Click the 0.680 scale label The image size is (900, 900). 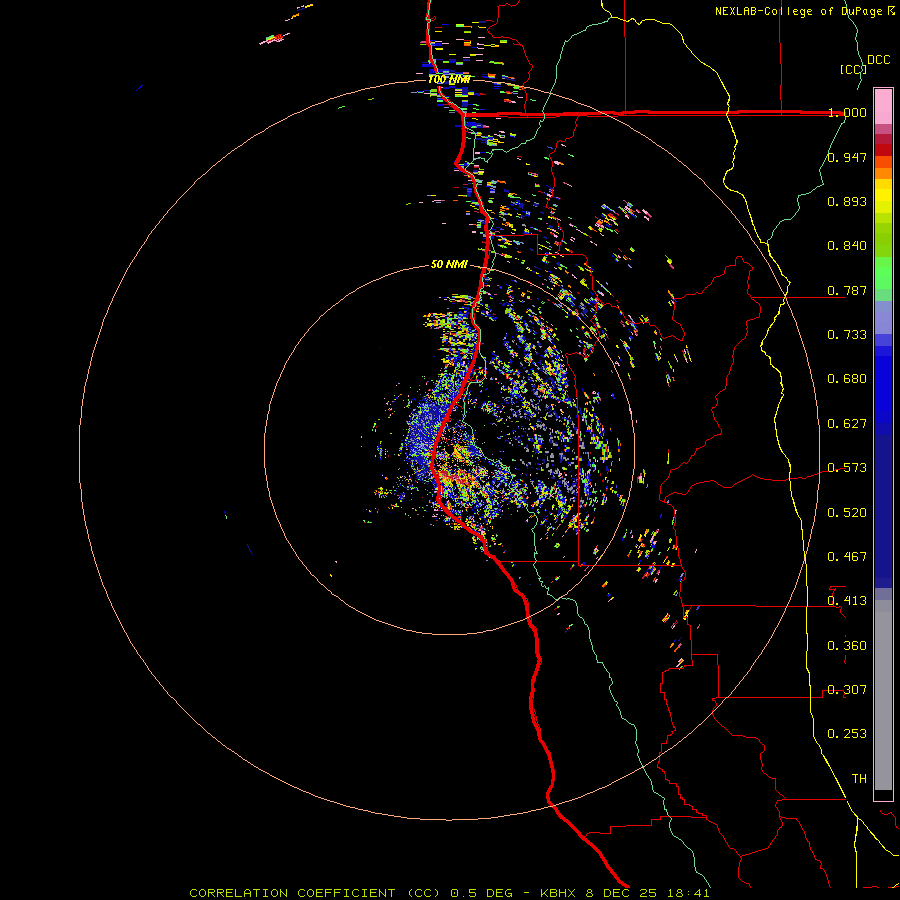click(847, 379)
